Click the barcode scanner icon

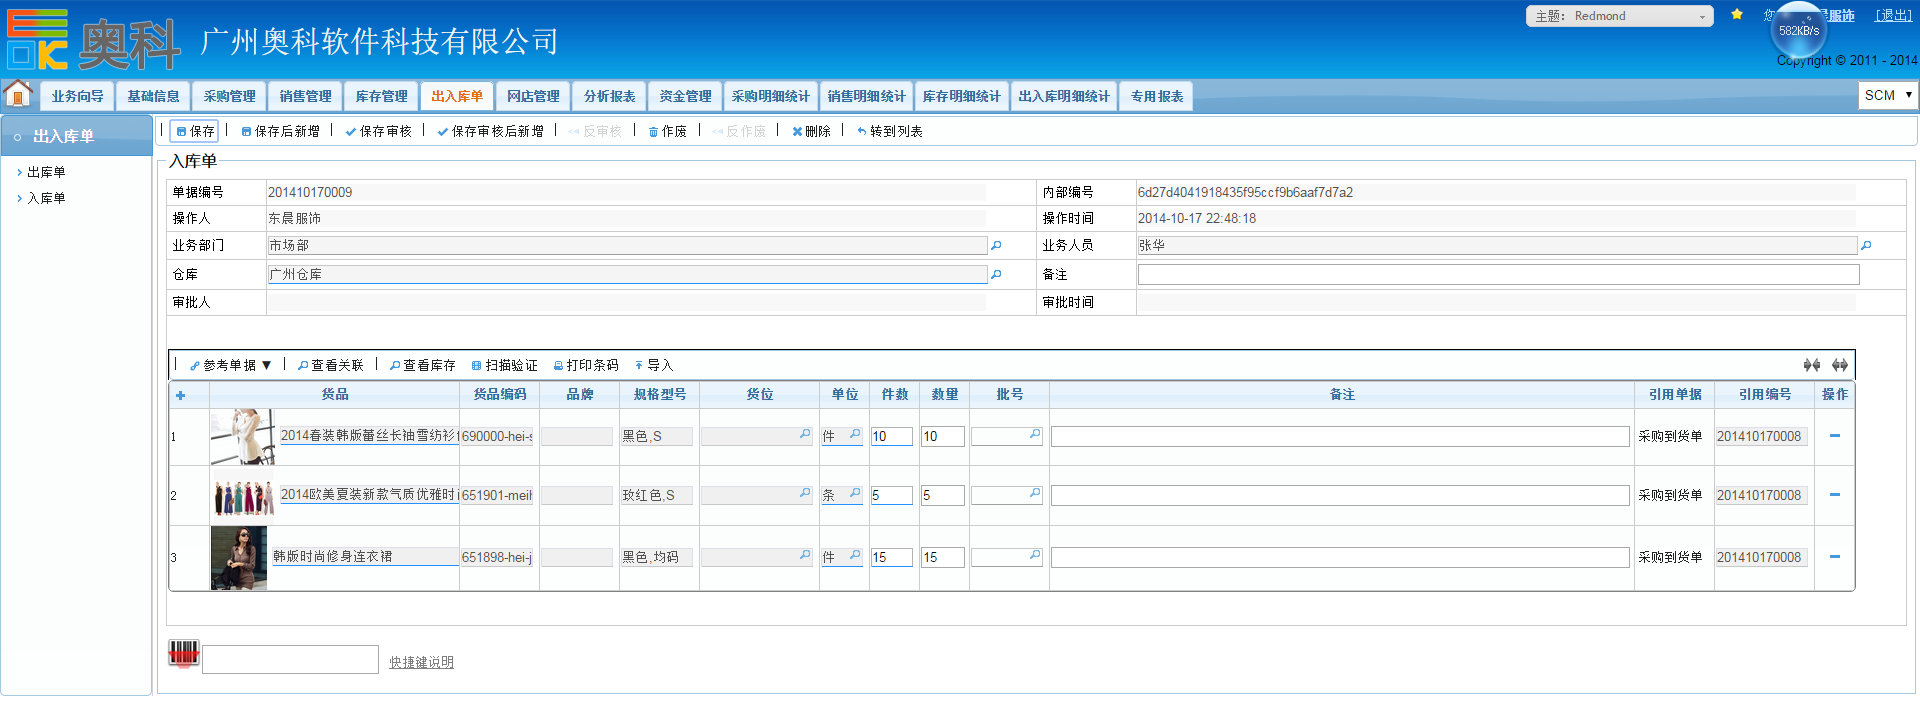tap(184, 654)
